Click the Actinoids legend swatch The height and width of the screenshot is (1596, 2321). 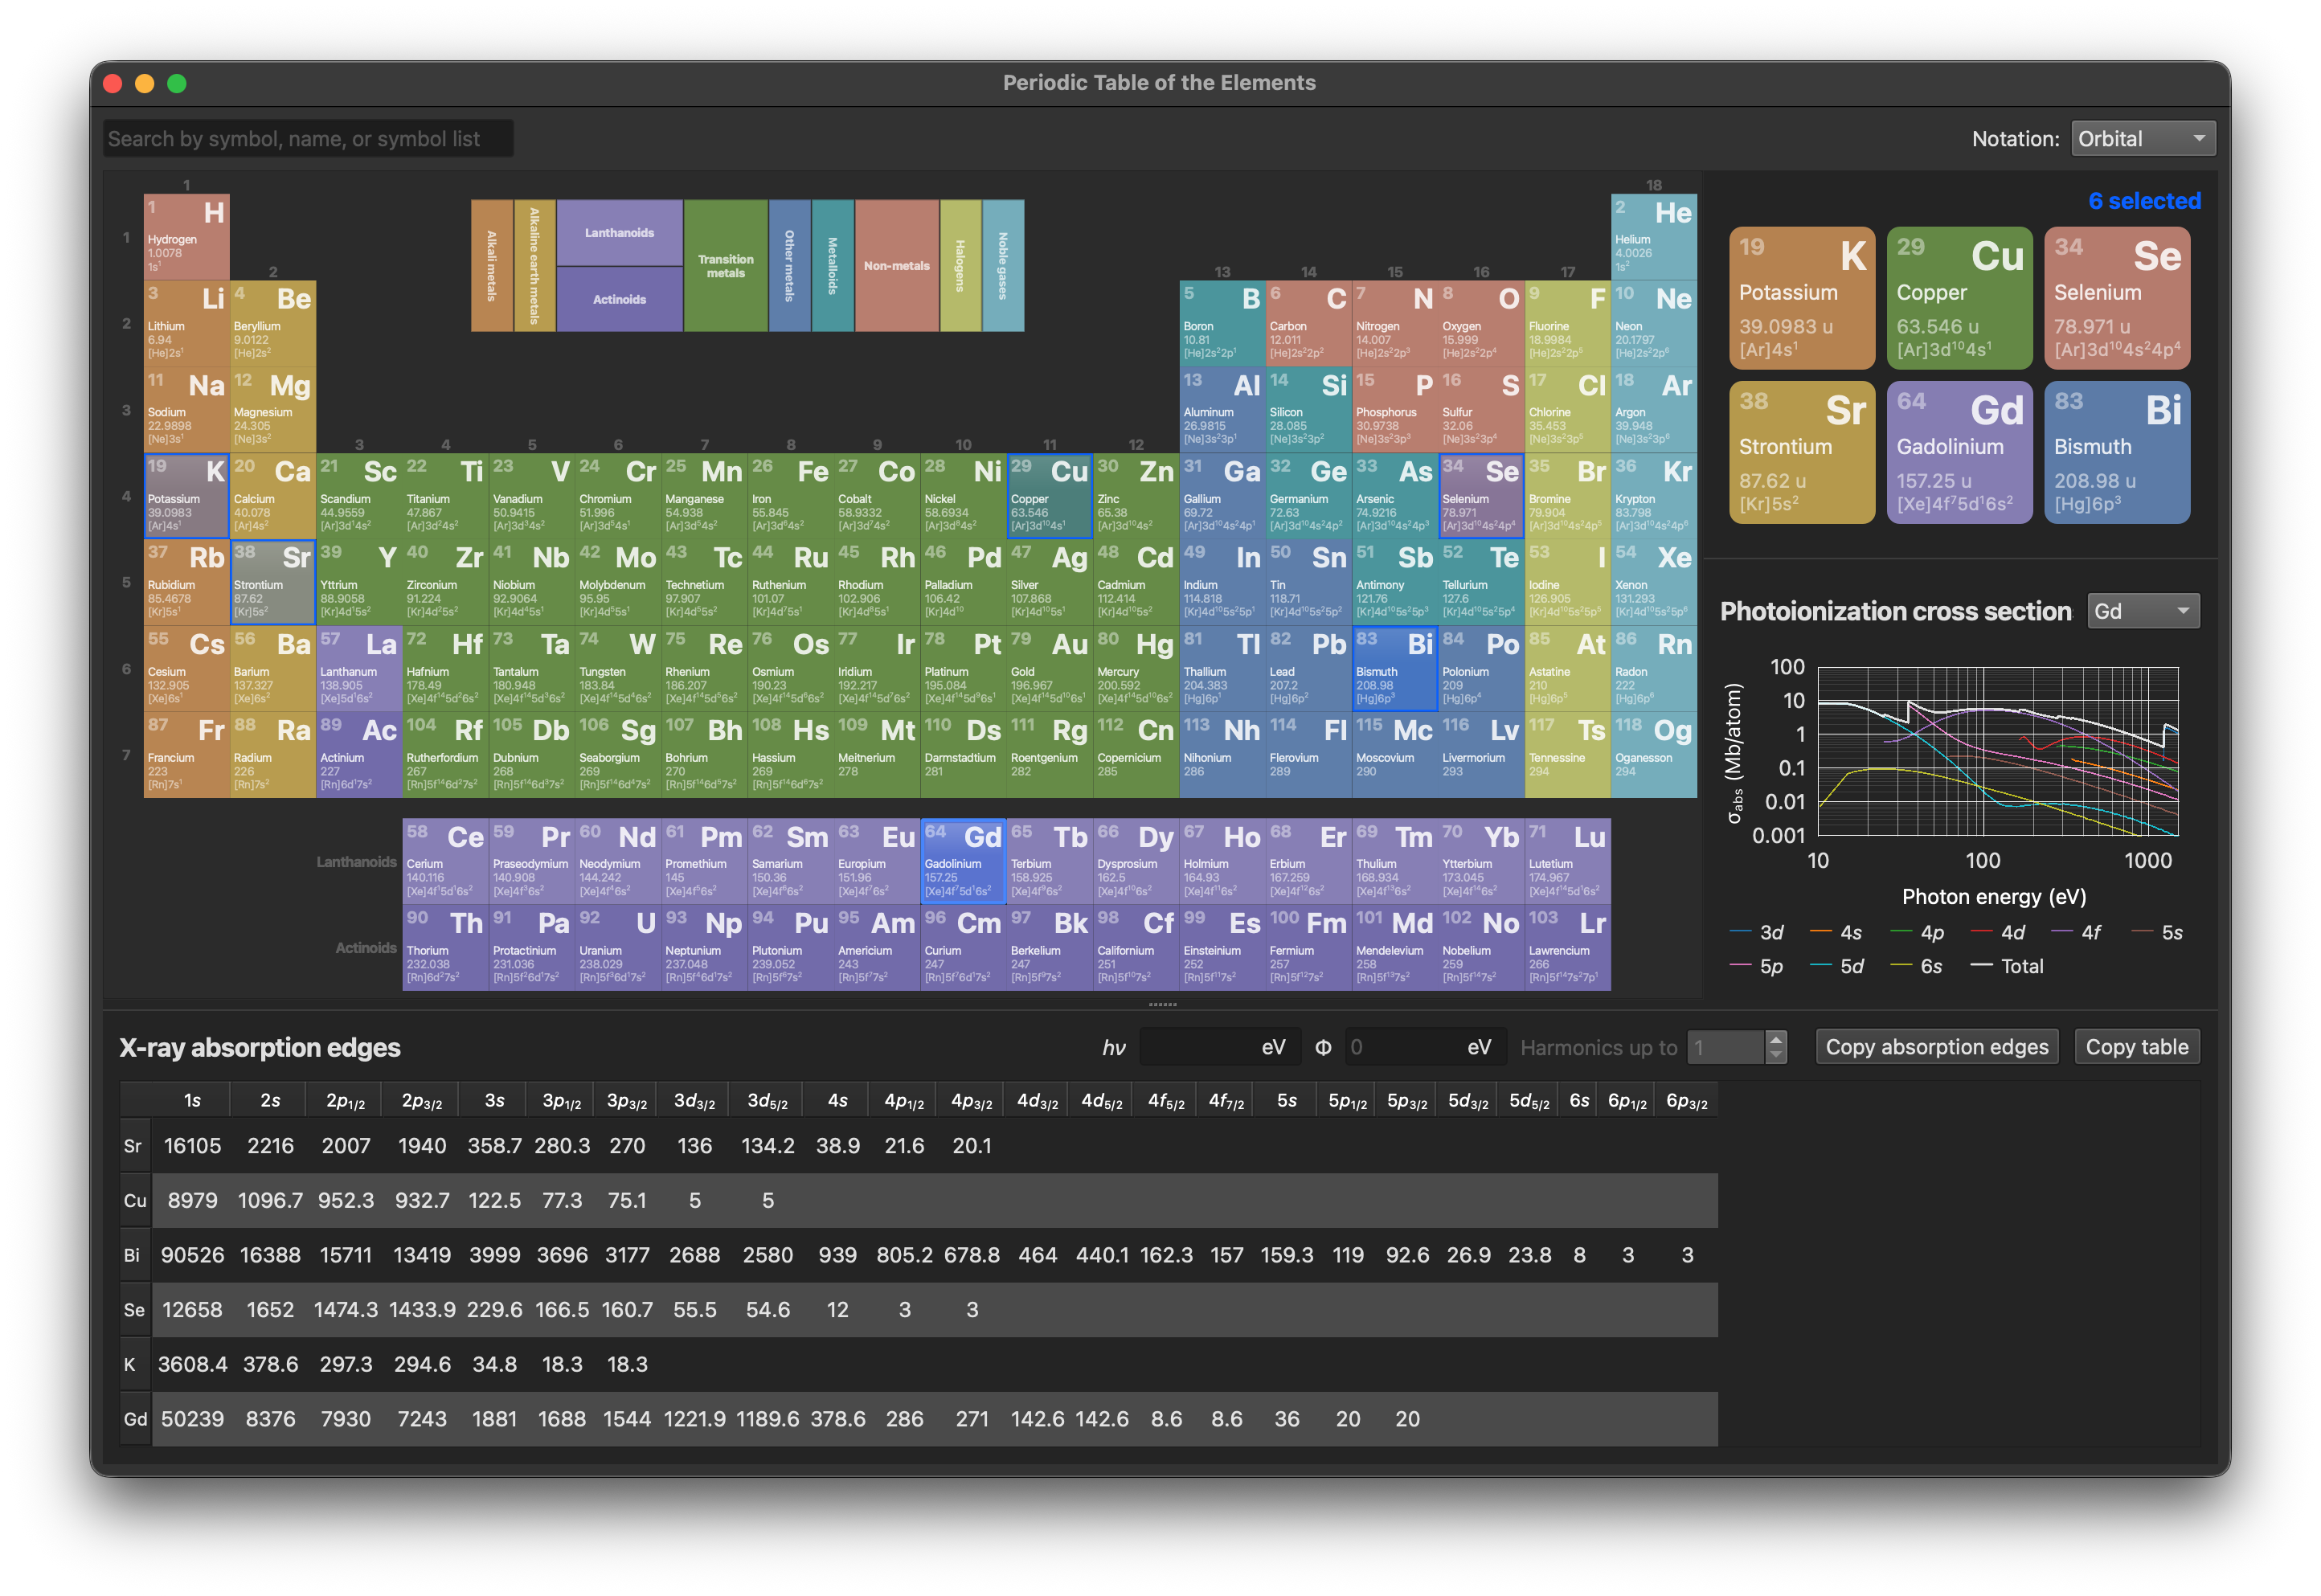coord(619,299)
